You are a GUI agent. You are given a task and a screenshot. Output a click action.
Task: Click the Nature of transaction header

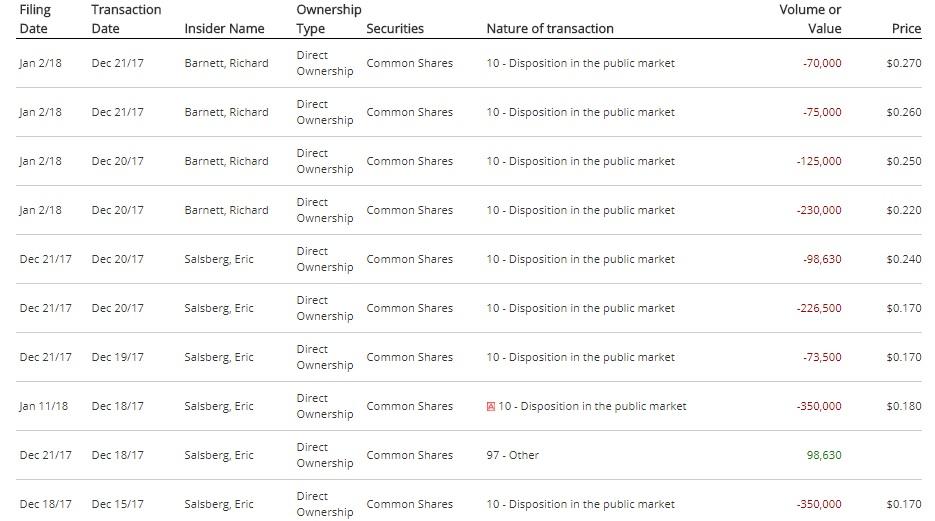(550, 29)
